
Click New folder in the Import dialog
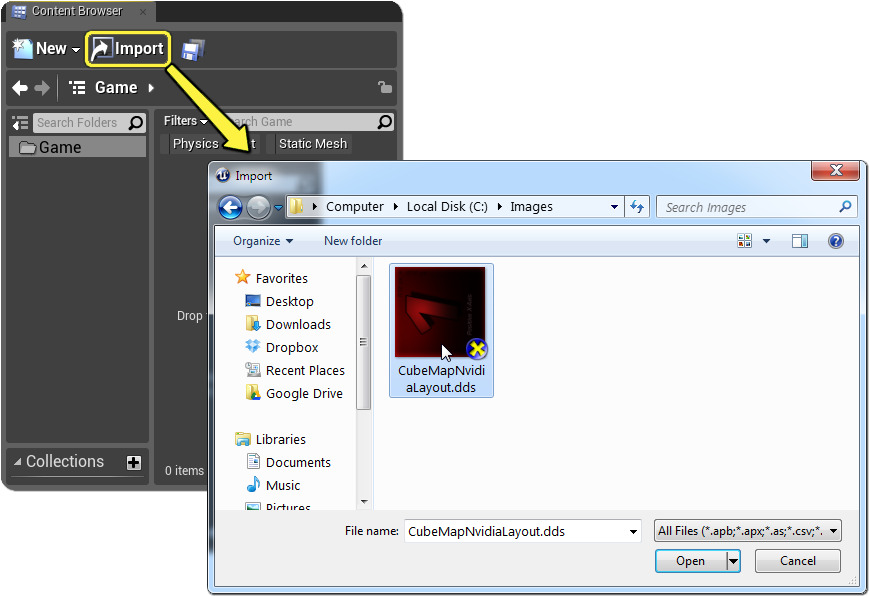pos(352,240)
